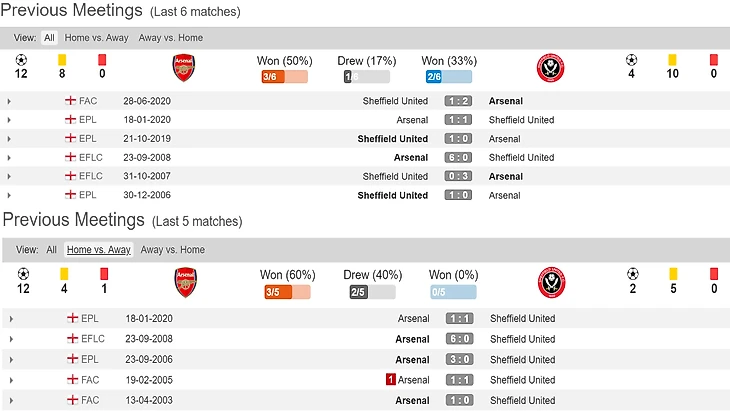This screenshot has height=411, width=730.
Task: Open the 6:0 score of the 23-09-2008 match
Action: tap(458, 158)
